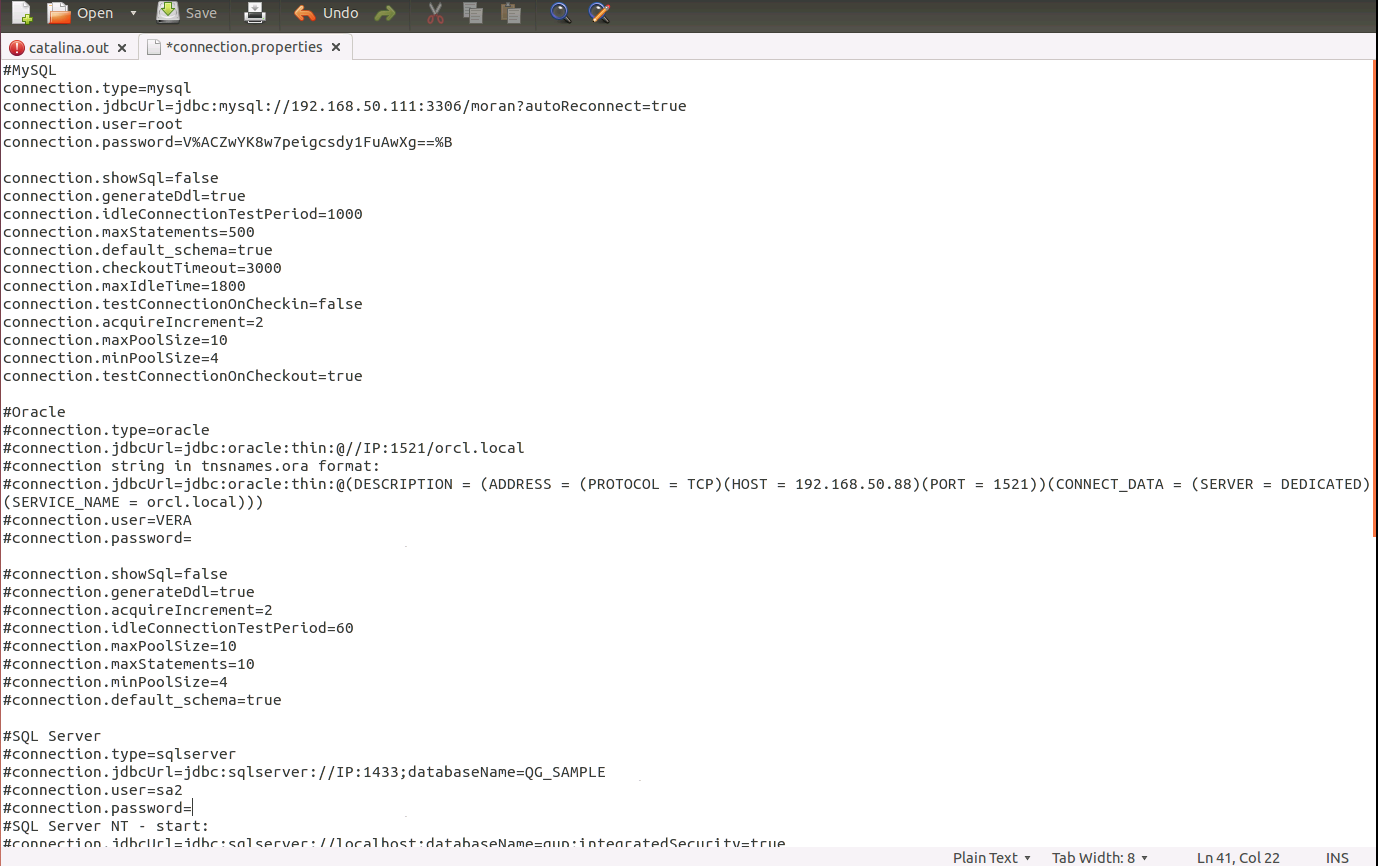Create a new document with the toolbar icon
The width and height of the screenshot is (1378, 866).
[21, 13]
